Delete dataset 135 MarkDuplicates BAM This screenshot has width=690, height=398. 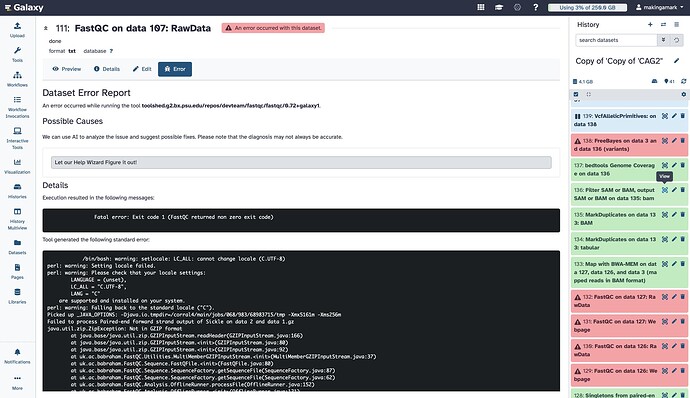click(x=683, y=215)
